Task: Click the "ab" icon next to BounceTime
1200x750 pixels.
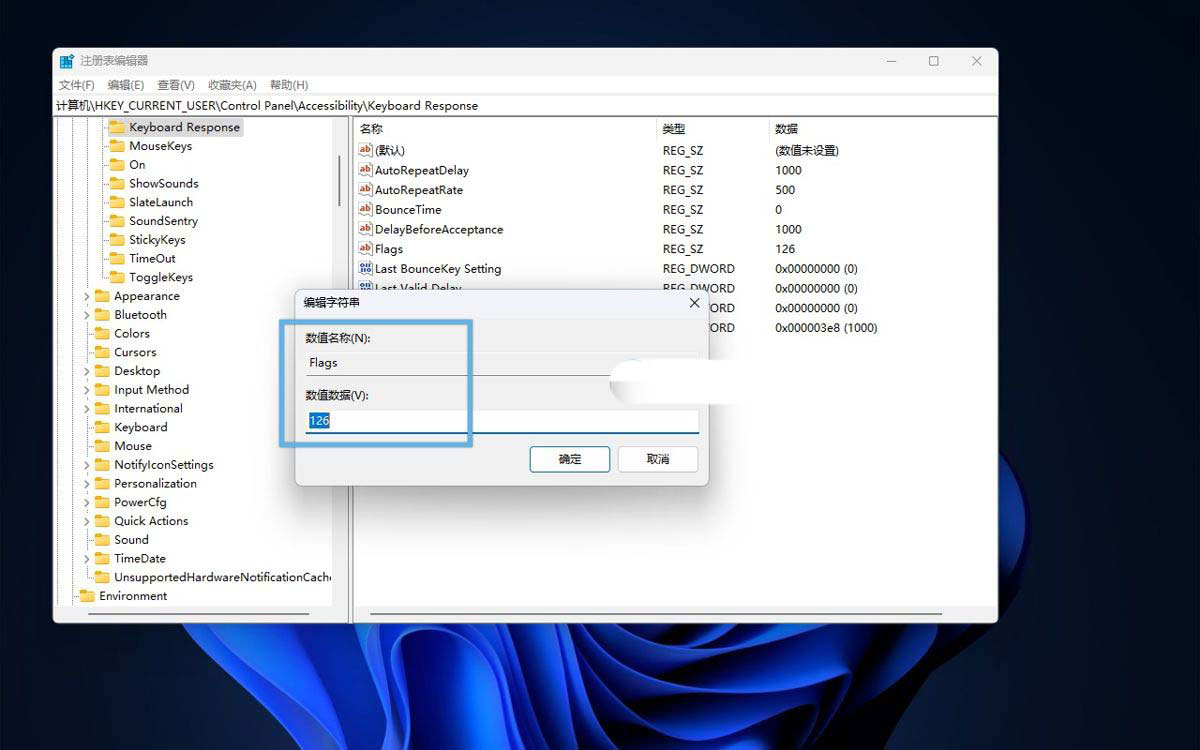Action: click(366, 209)
